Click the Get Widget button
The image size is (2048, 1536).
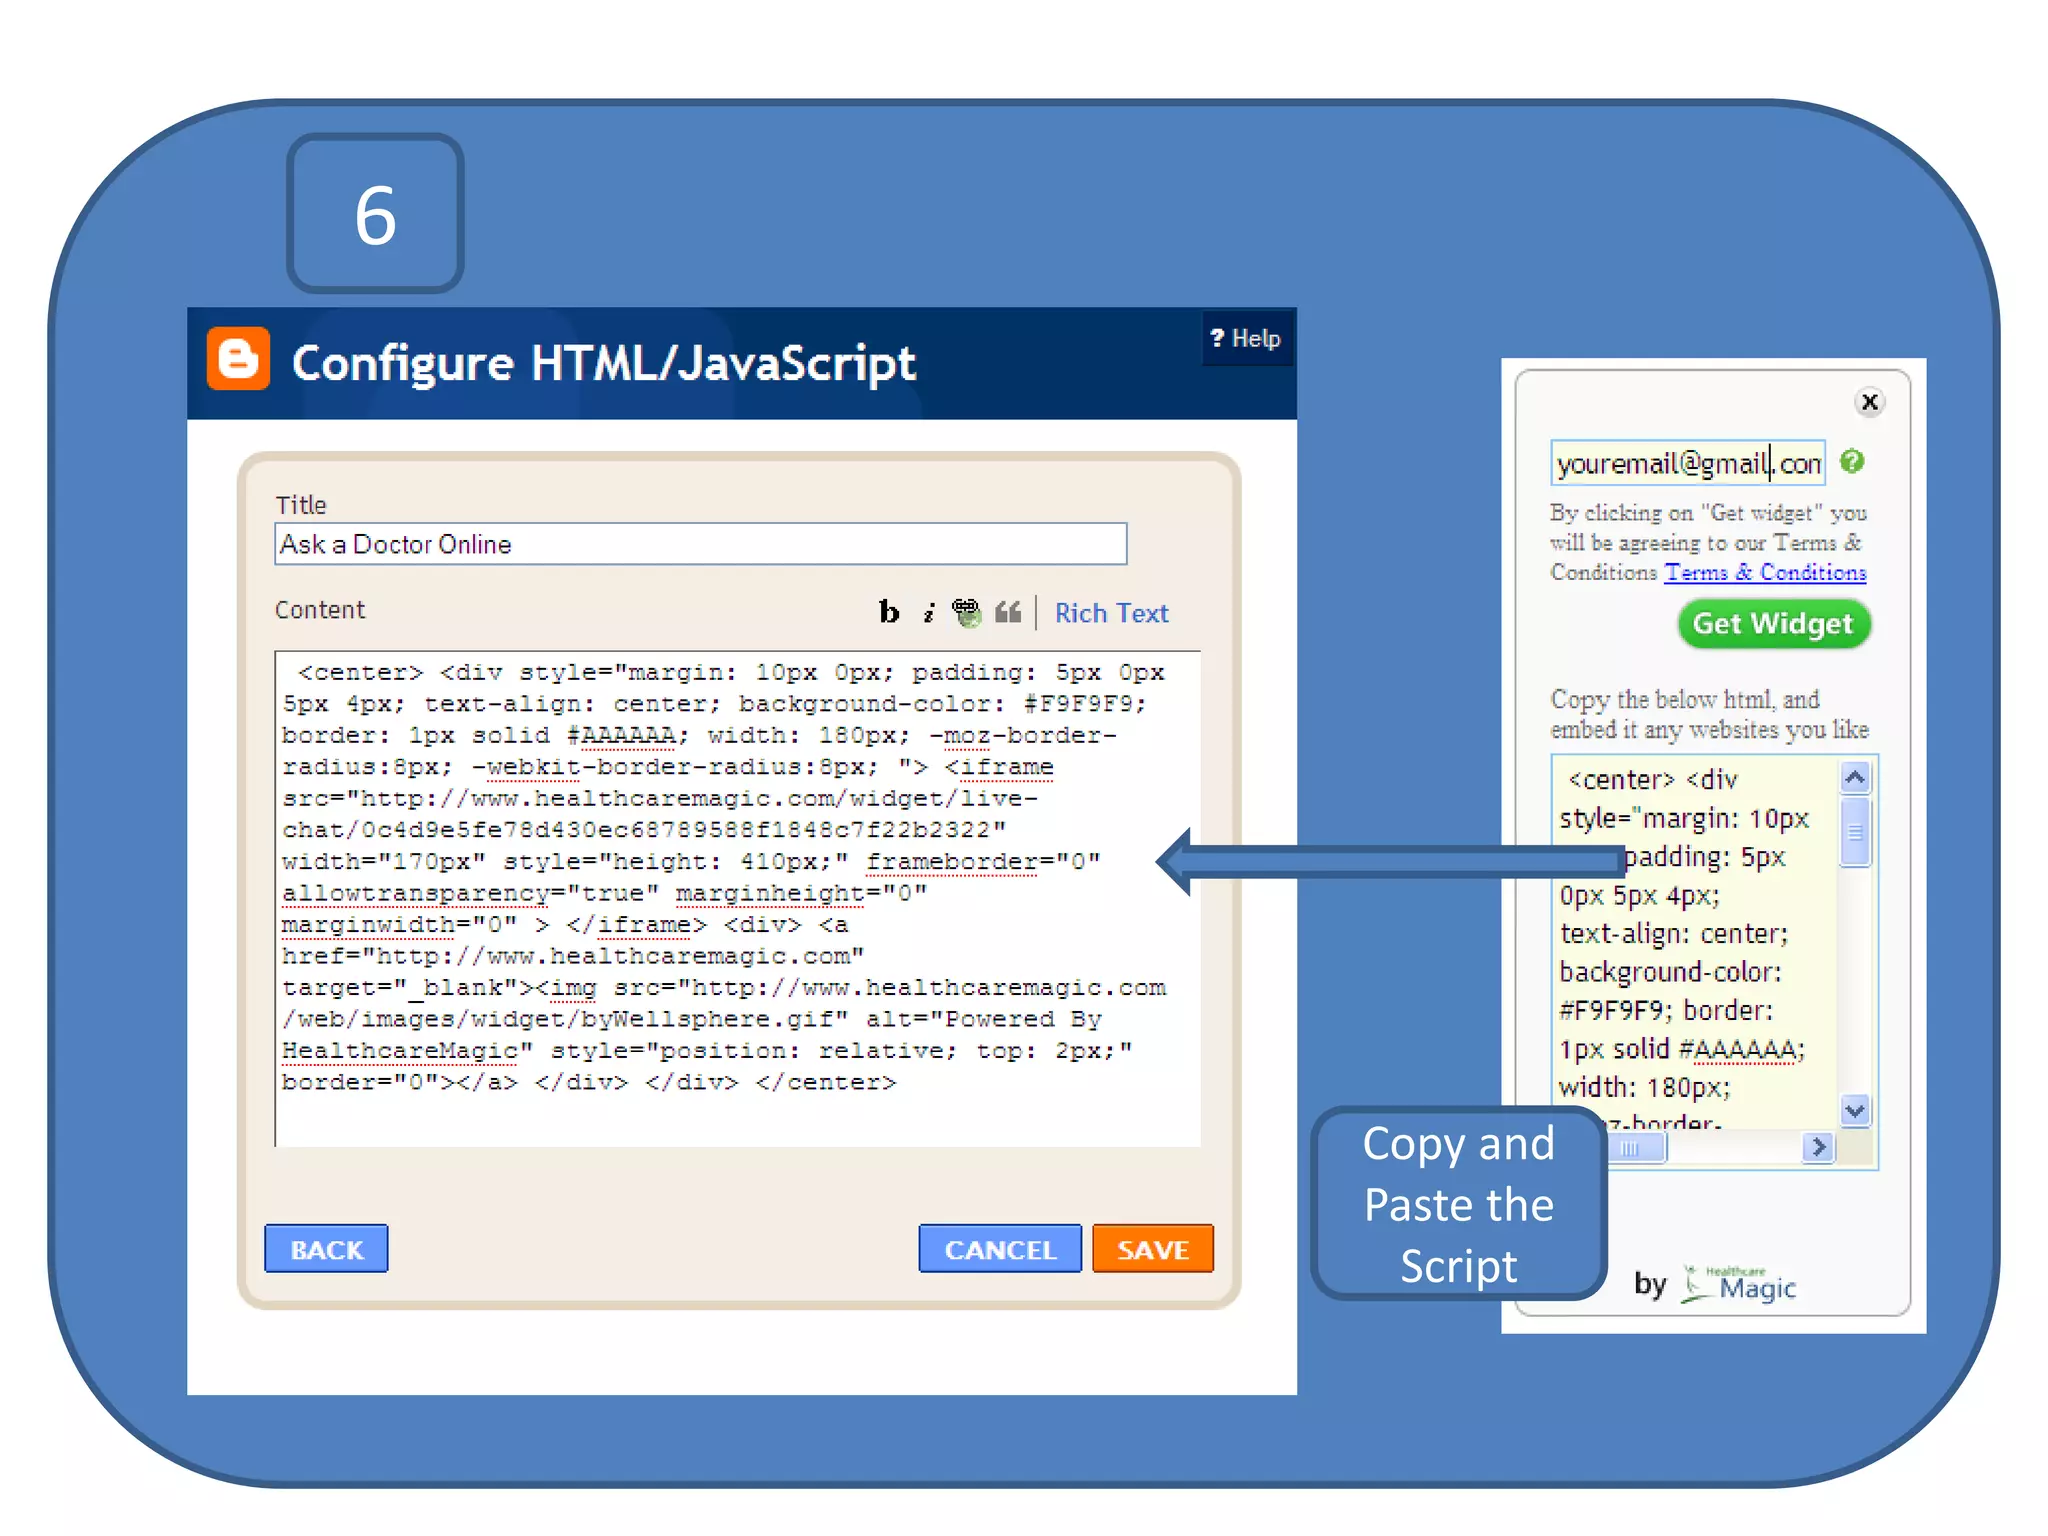[x=1773, y=624]
